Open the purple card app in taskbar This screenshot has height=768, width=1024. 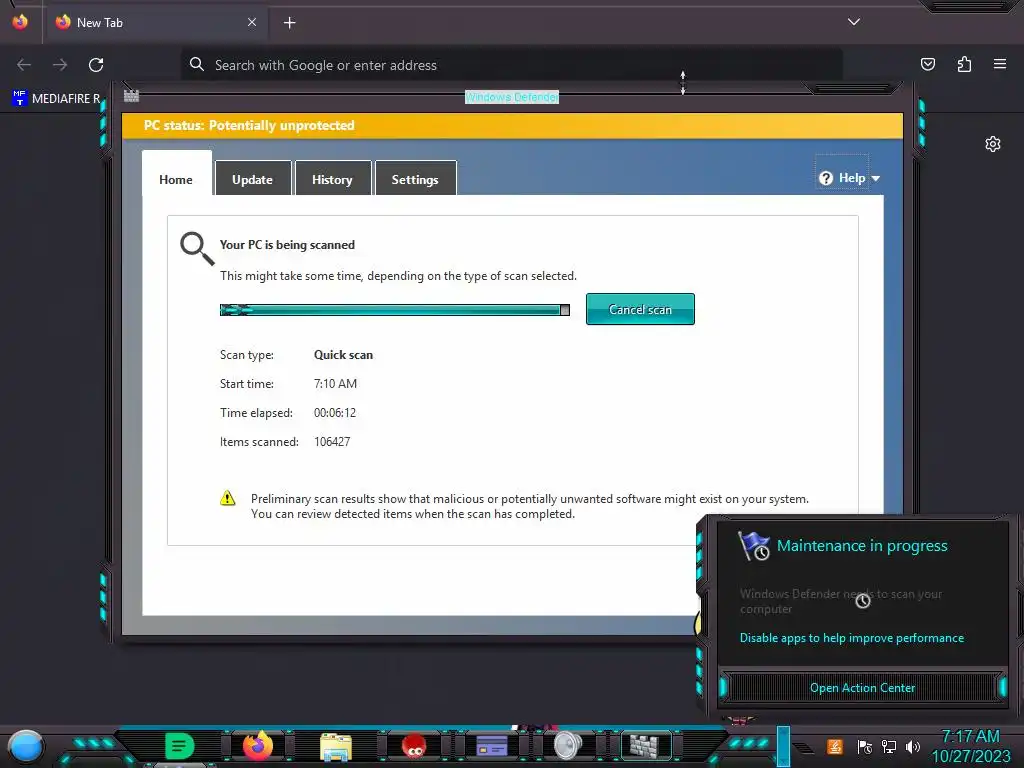tap(492, 745)
